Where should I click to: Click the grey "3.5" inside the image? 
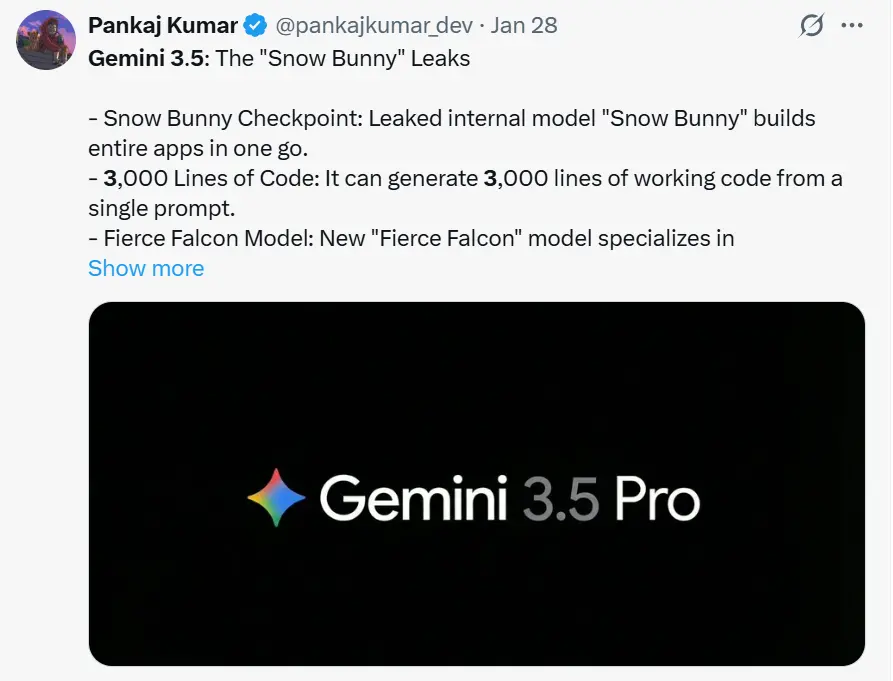tap(561, 497)
